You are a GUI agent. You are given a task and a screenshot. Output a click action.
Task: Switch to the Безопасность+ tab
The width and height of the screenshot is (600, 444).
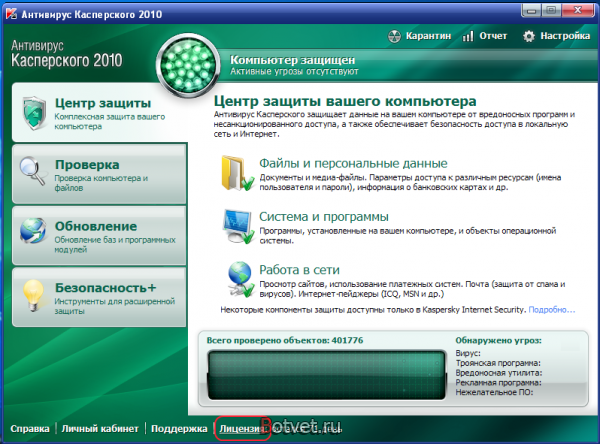[99, 297]
